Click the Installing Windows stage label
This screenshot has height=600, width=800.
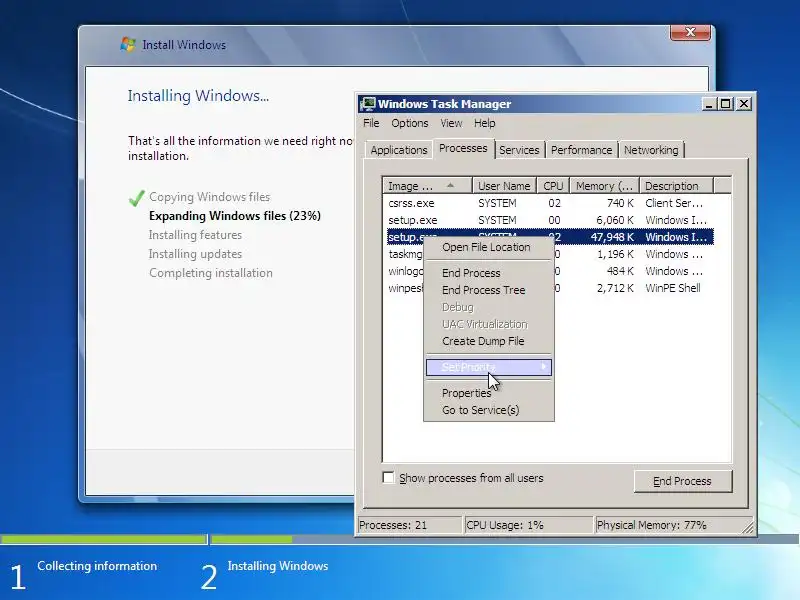point(278,566)
